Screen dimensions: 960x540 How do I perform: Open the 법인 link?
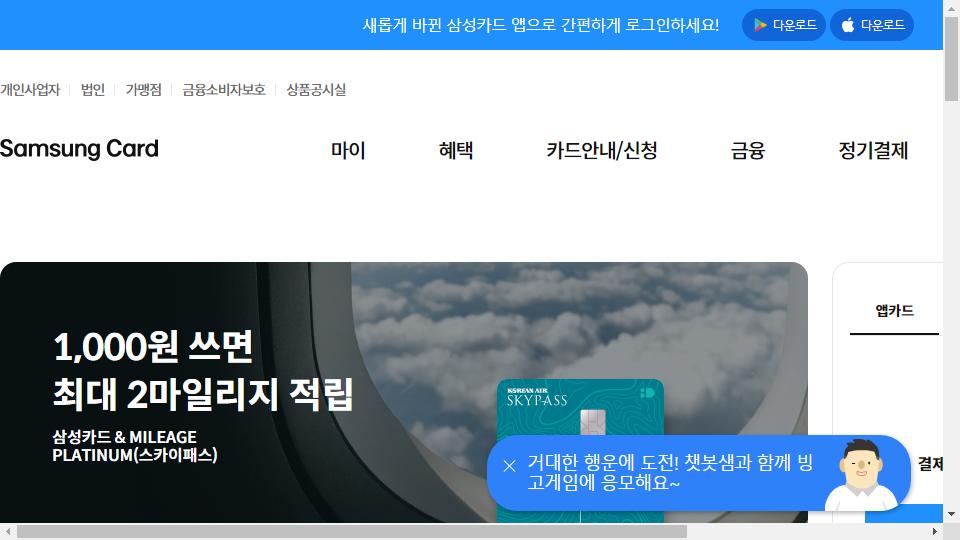coord(93,90)
